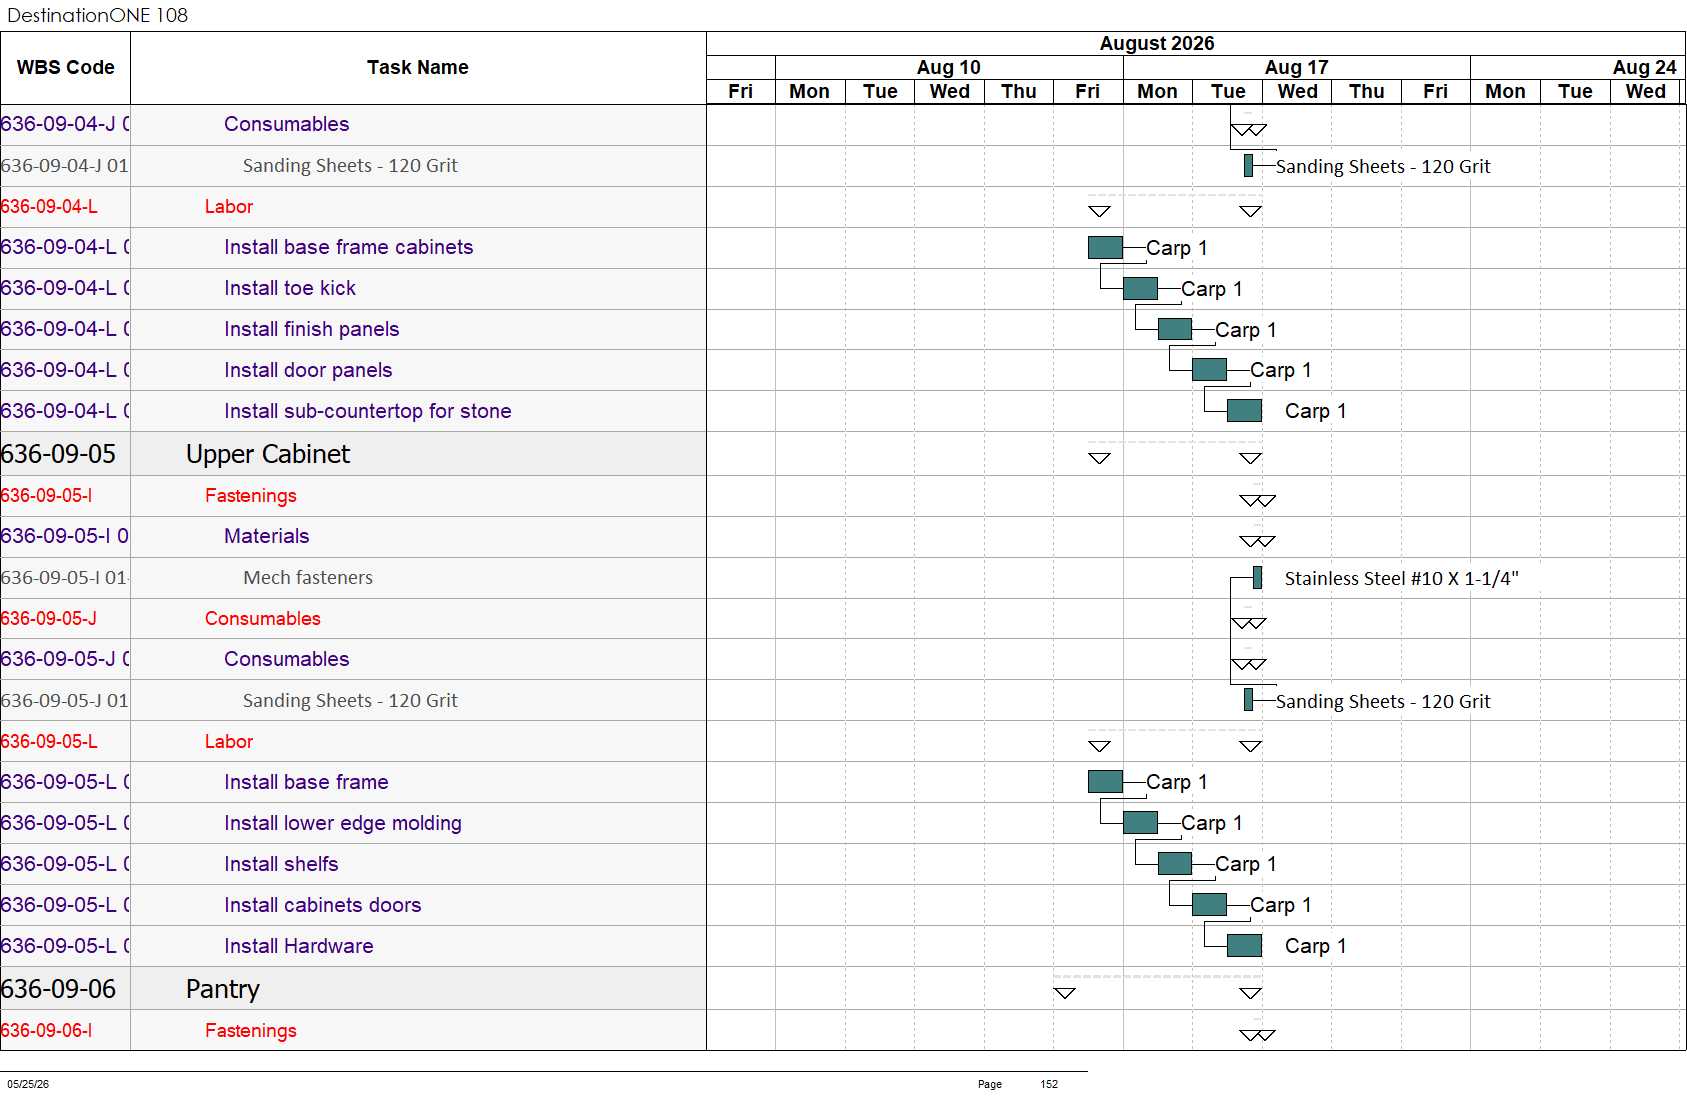The image size is (1687, 1097).
Task: Click Gantt bar for Install finish panels
Action: 1175,329
